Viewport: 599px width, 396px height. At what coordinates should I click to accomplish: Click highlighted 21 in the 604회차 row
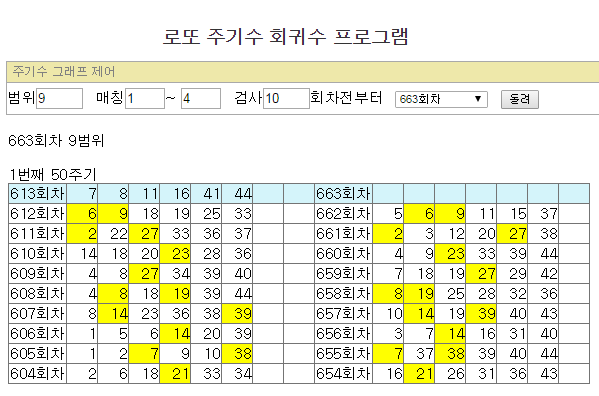pos(175,373)
